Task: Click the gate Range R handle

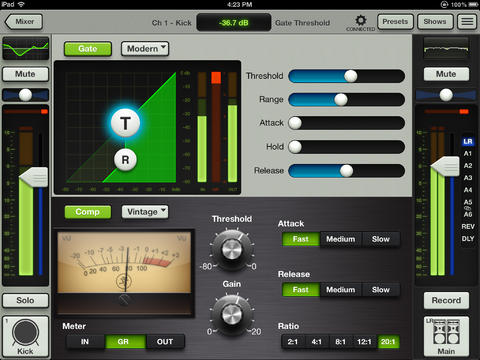Action: click(x=125, y=160)
